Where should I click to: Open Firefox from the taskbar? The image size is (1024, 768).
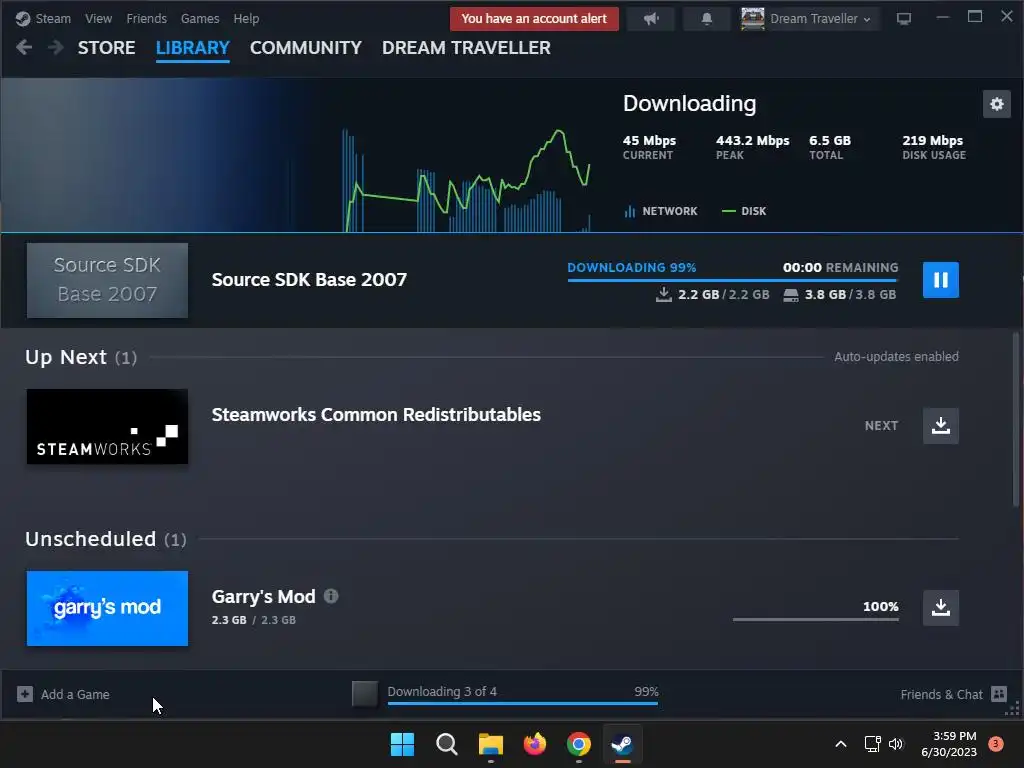point(535,744)
